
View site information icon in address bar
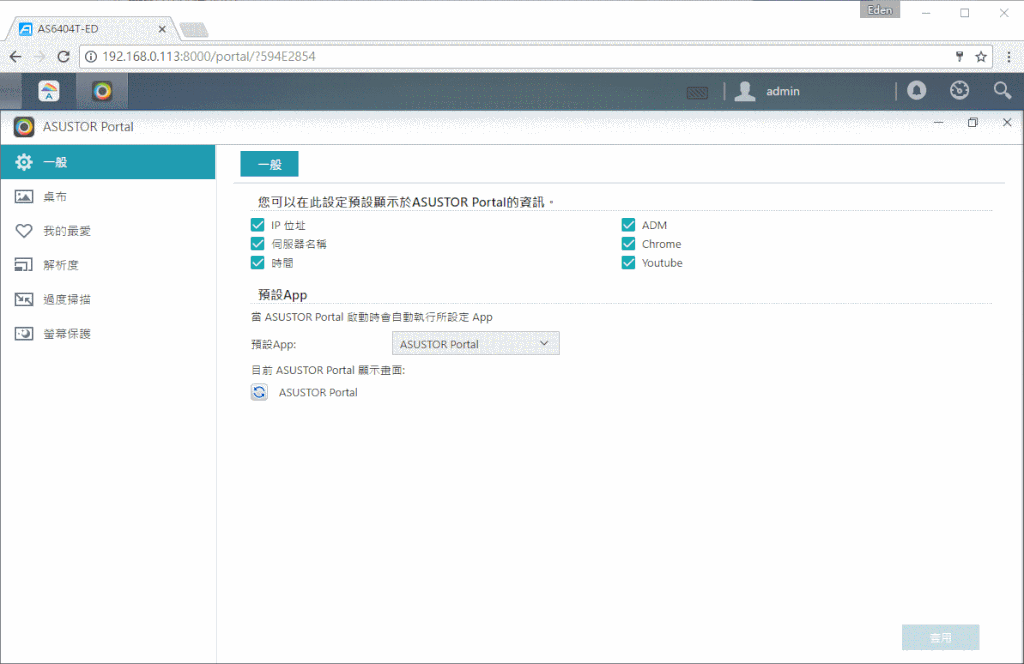click(91, 57)
